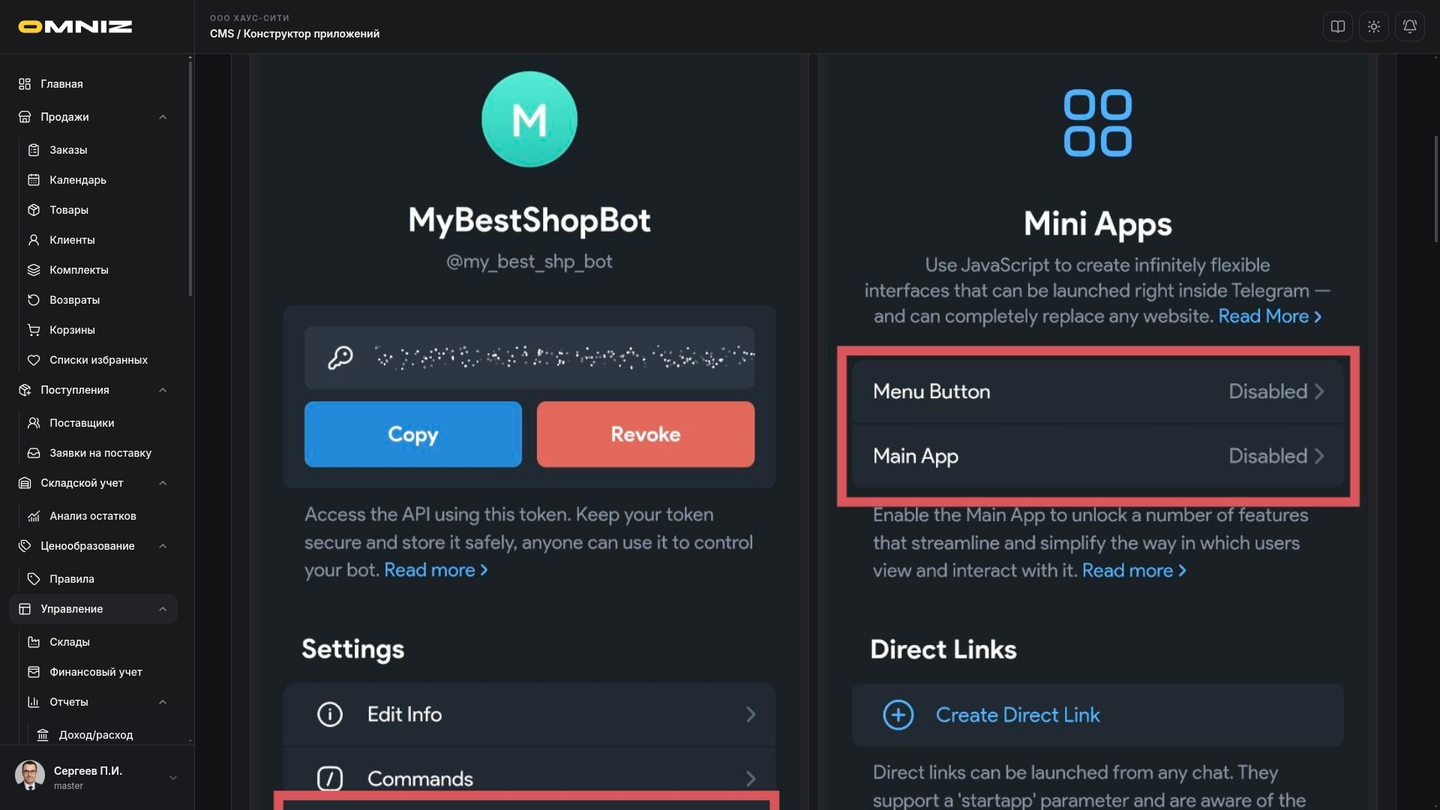Click the Сергеев П.И. profile photo
This screenshot has width=1440, height=810.
point(30,776)
